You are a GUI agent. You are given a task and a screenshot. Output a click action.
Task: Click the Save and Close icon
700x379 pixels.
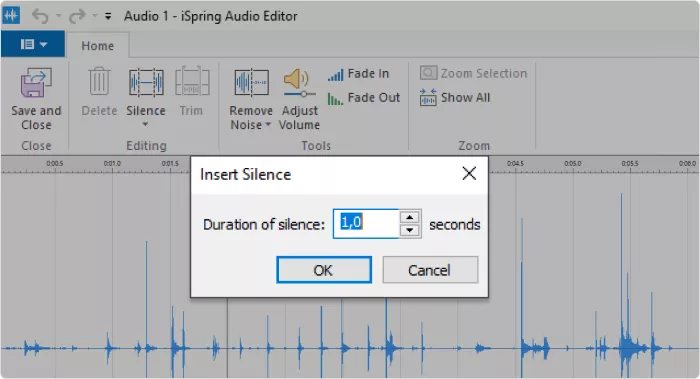(36, 83)
